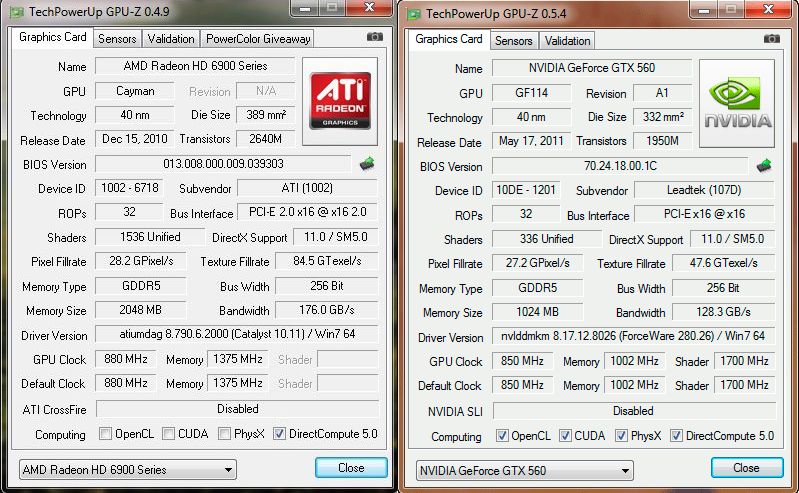Click the Close button in the NVIDIA window

click(x=747, y=468)
